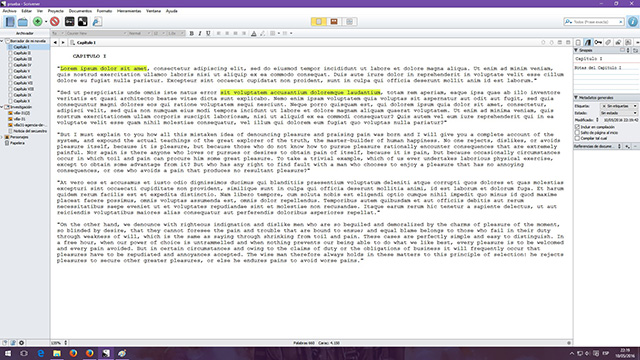Open the Etiqueta dropdown
This screenshot has height=360, width=640.
(x=618, y=106)
